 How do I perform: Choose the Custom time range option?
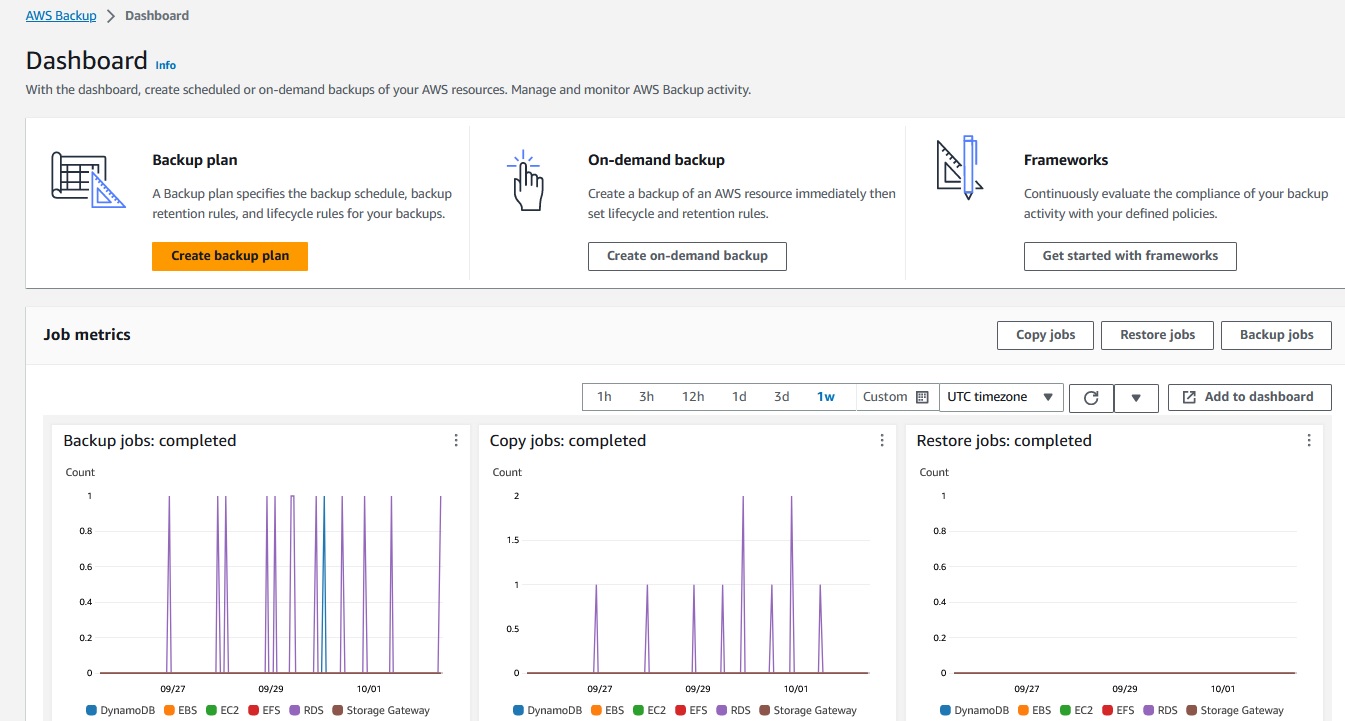point(896,397)
